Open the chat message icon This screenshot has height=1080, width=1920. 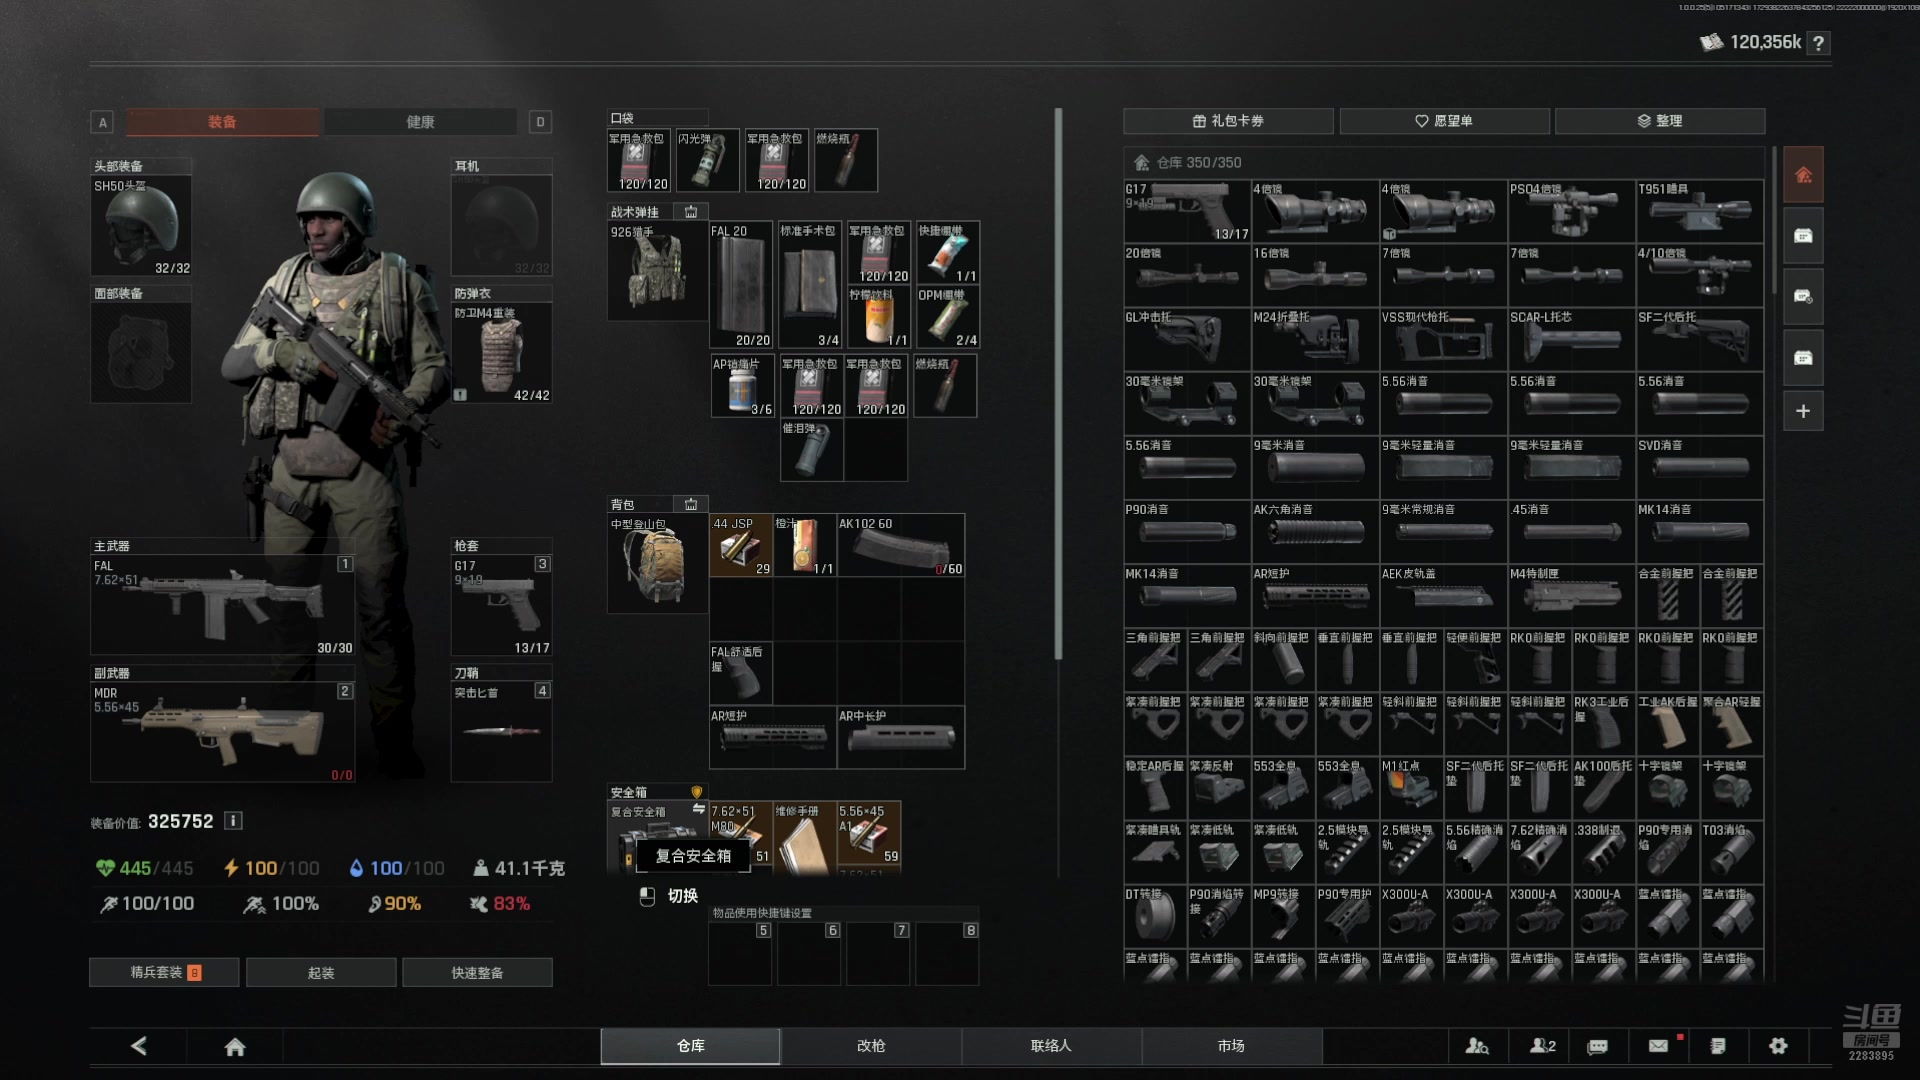(1598, 1046)
